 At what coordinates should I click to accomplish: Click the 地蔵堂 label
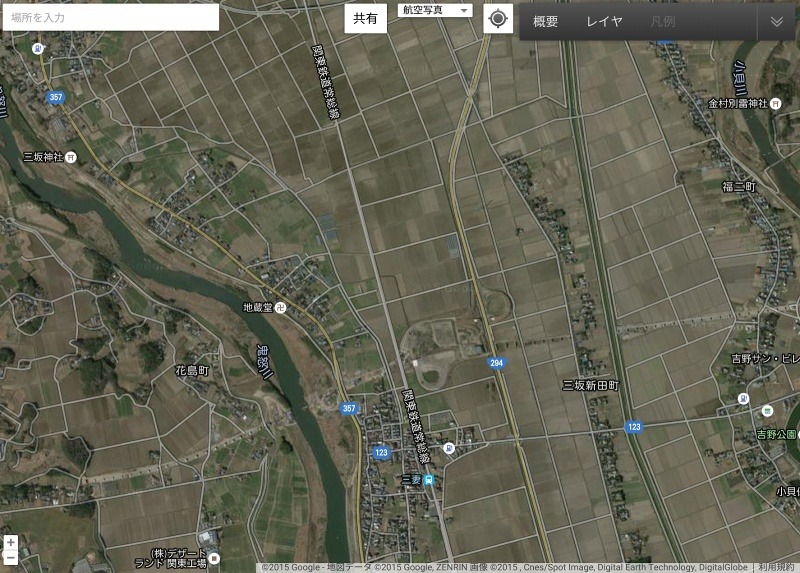(258, 307)
